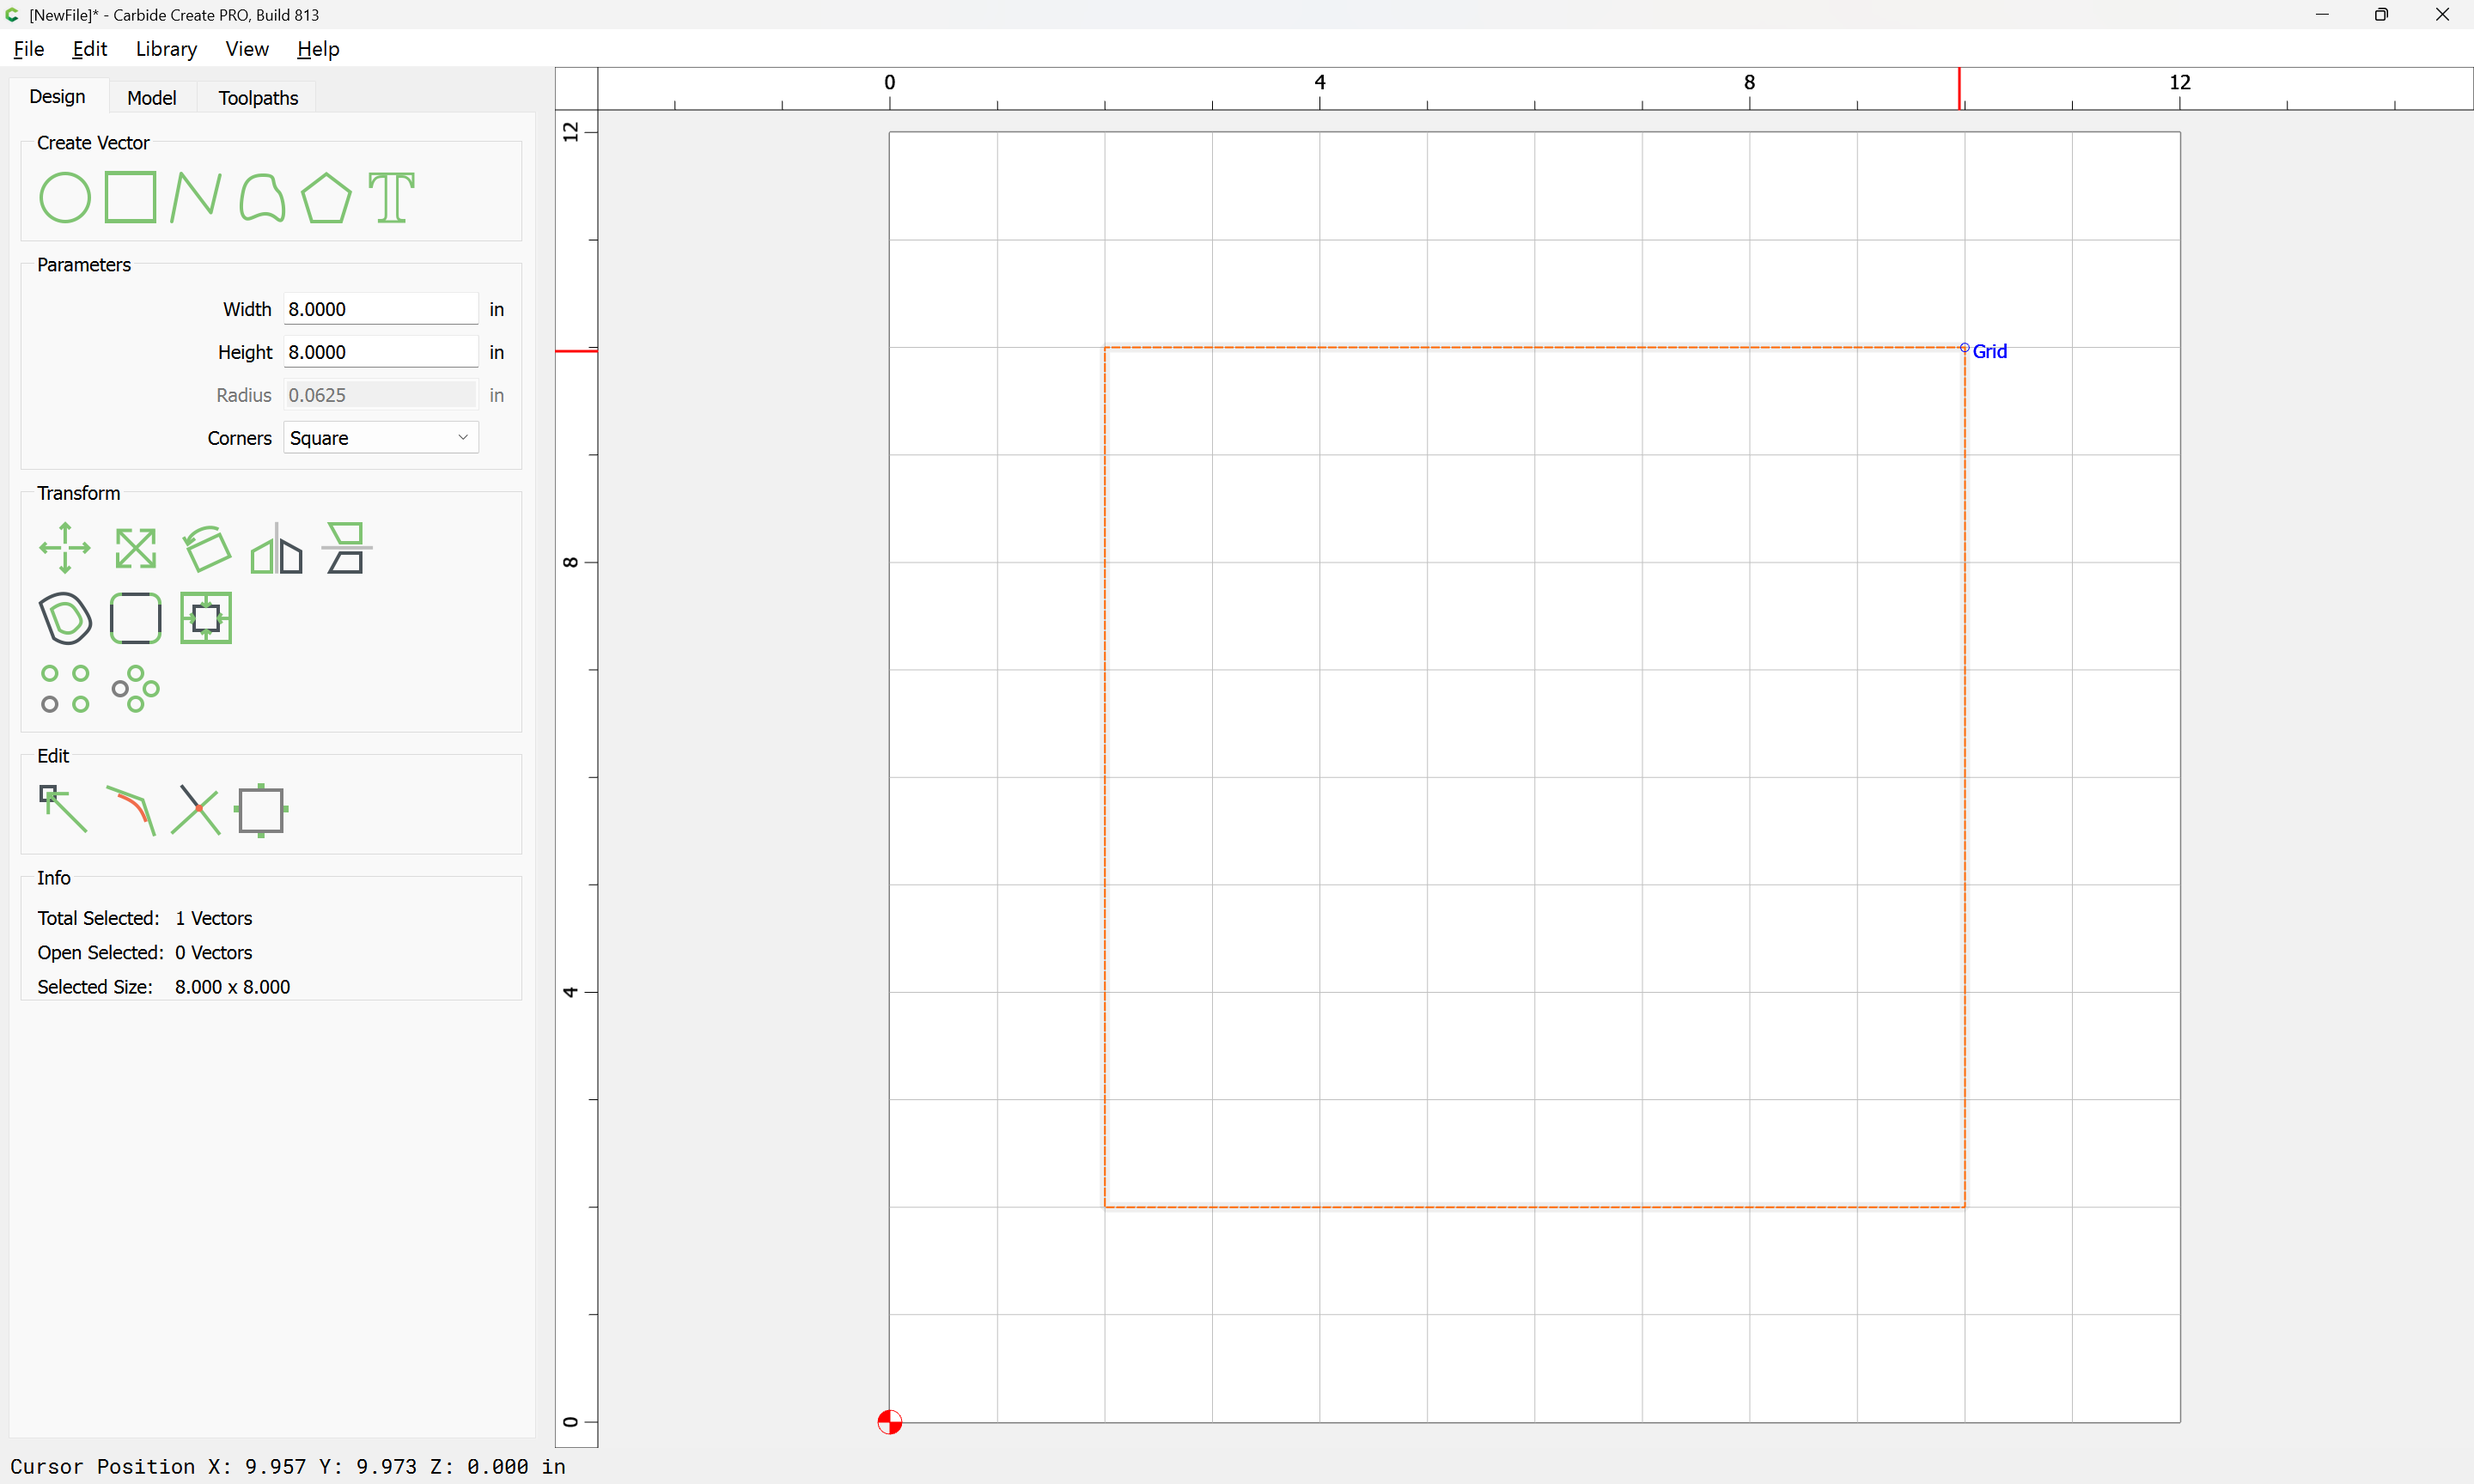Switch to the Toolpaths tab
Screen dimensions: 2474x1484
click(258, 97)
